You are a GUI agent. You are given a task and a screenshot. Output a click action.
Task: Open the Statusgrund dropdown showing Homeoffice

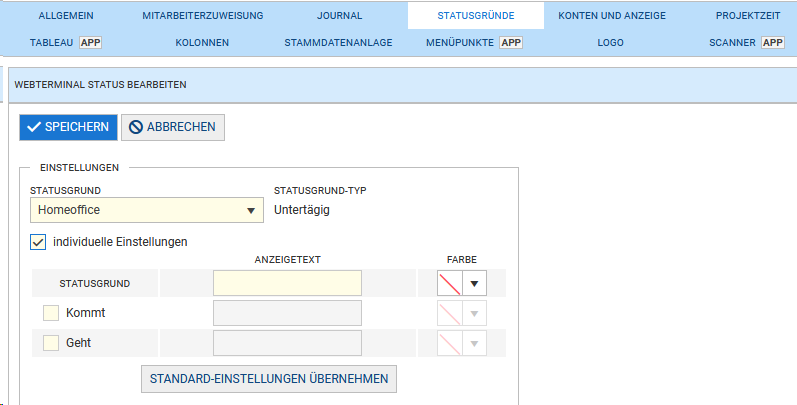point(146,210)
